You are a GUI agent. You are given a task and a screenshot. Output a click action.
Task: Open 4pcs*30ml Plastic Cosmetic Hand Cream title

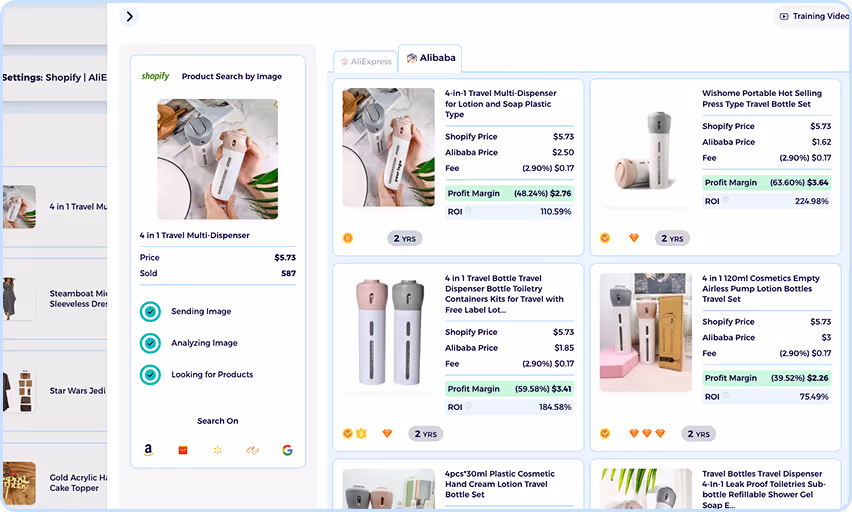click(500, 484)
